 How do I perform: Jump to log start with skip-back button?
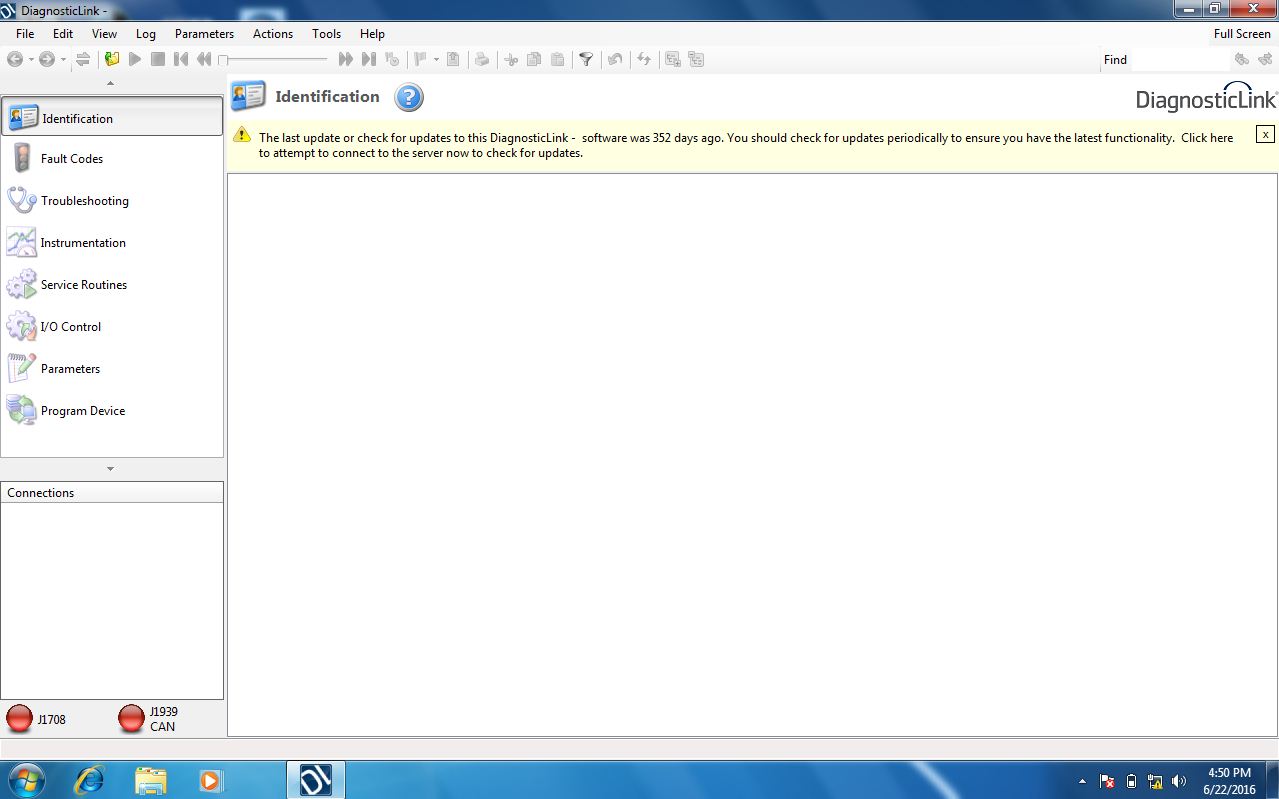click(x=180, y=60)
